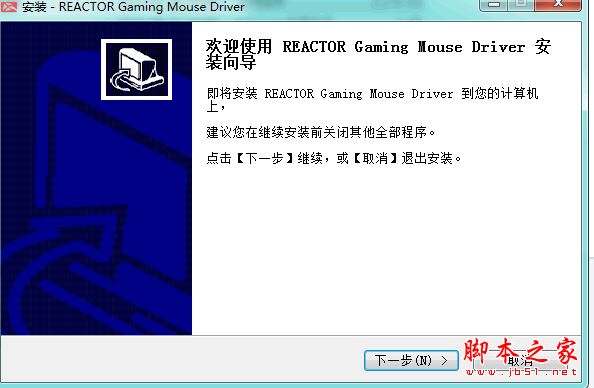Click the installer icon in title bar
This screenshot has width=594, height=388.
8,6
